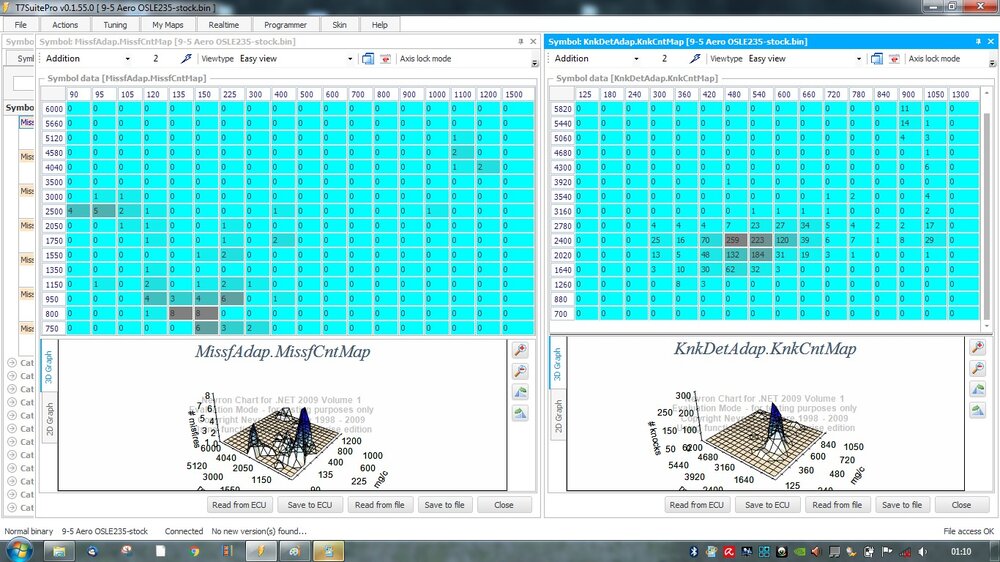1000x562 pixels.
Task: Click the operand value field showing 2 in MissfCntMap
Action: tap(156, 59)
